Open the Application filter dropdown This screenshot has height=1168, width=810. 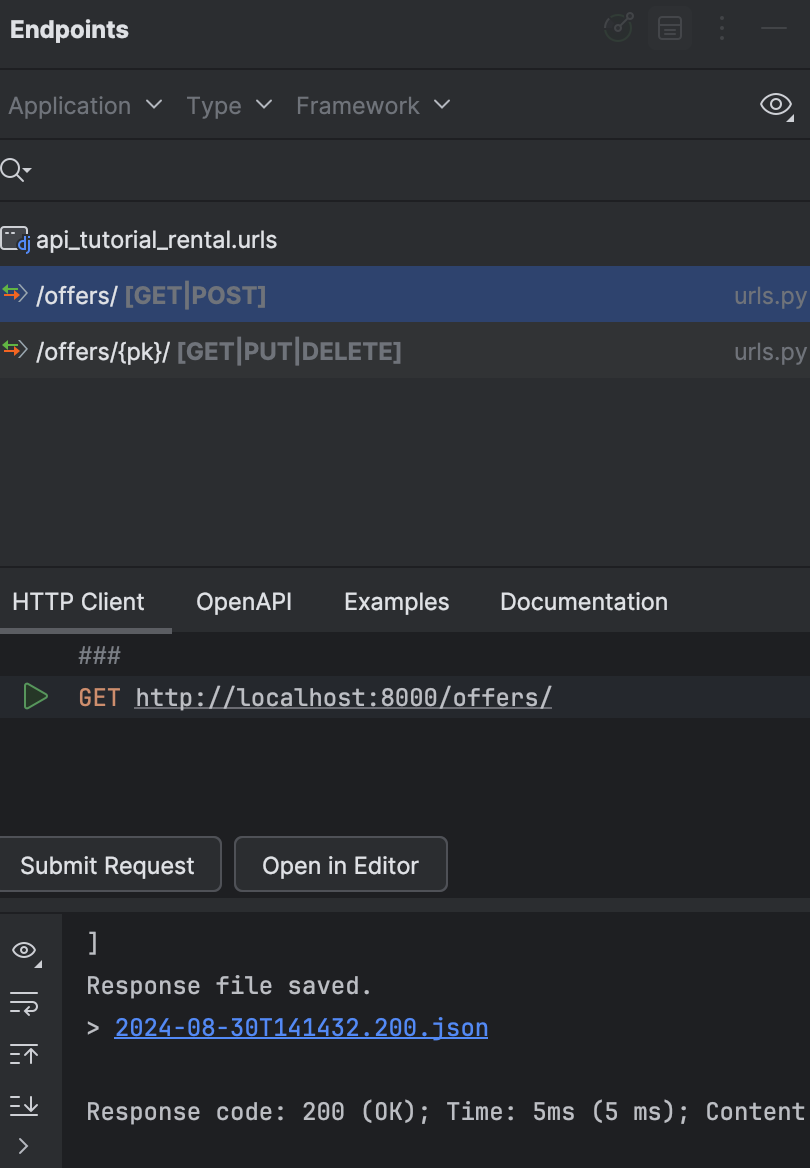(84, 105)
